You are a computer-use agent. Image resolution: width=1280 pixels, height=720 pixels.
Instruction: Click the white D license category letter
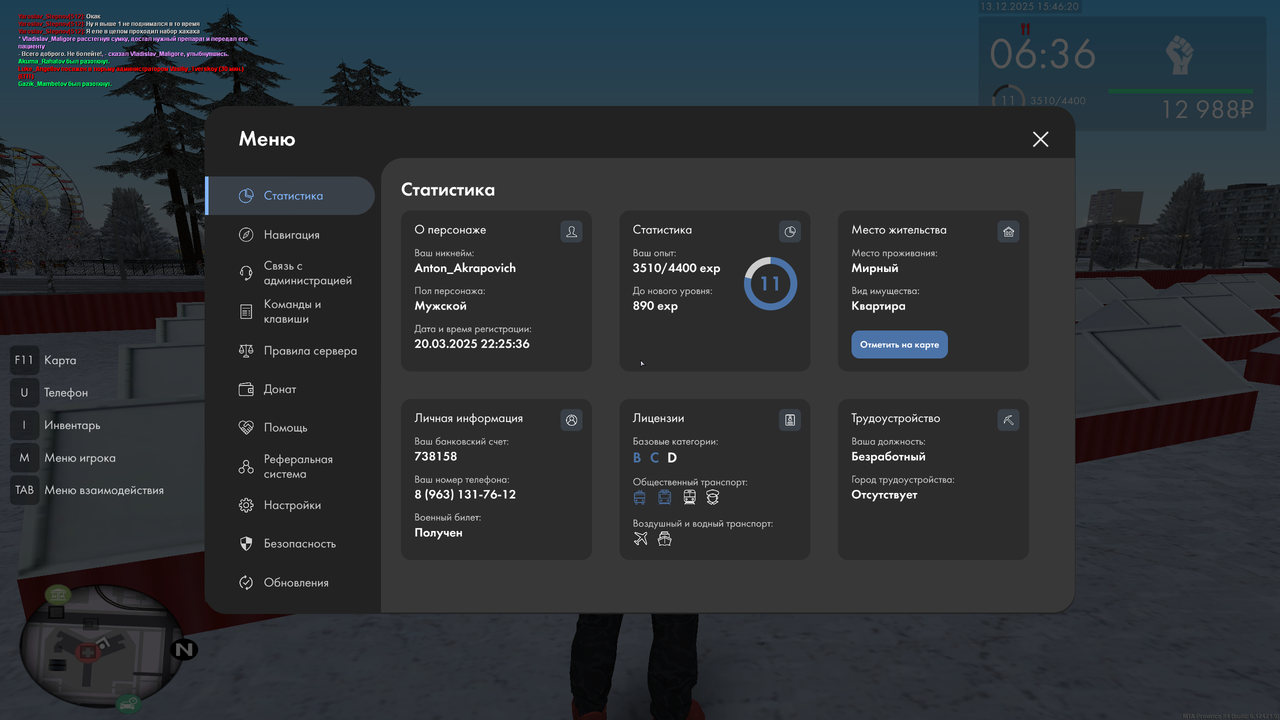672,458
